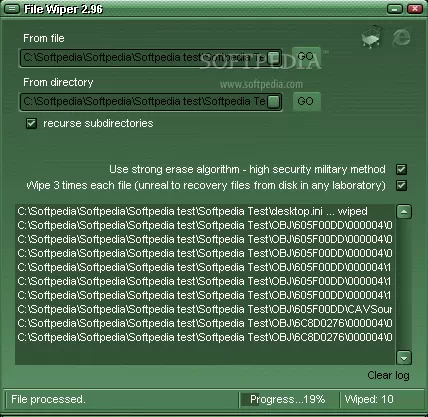Viewport: 428px width, 417px height.
Task: Click the log scroll up arrow
Action: [x=404, y=212]
